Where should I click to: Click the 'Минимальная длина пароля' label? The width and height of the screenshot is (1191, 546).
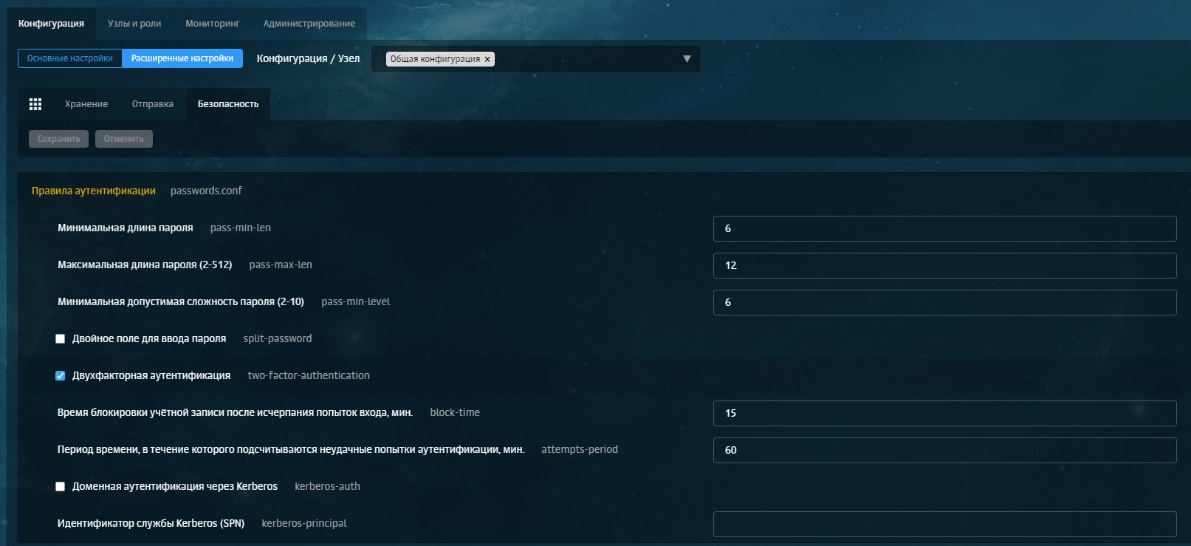pyautogui.click(x=125, y=228)
